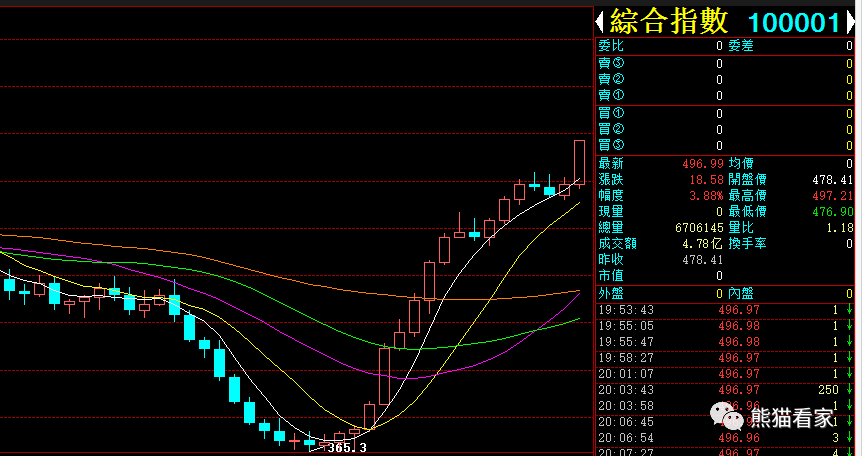This screenshot has width=862, height=456.
Task: Click the change value 18.58
Action: coord(706,180)
